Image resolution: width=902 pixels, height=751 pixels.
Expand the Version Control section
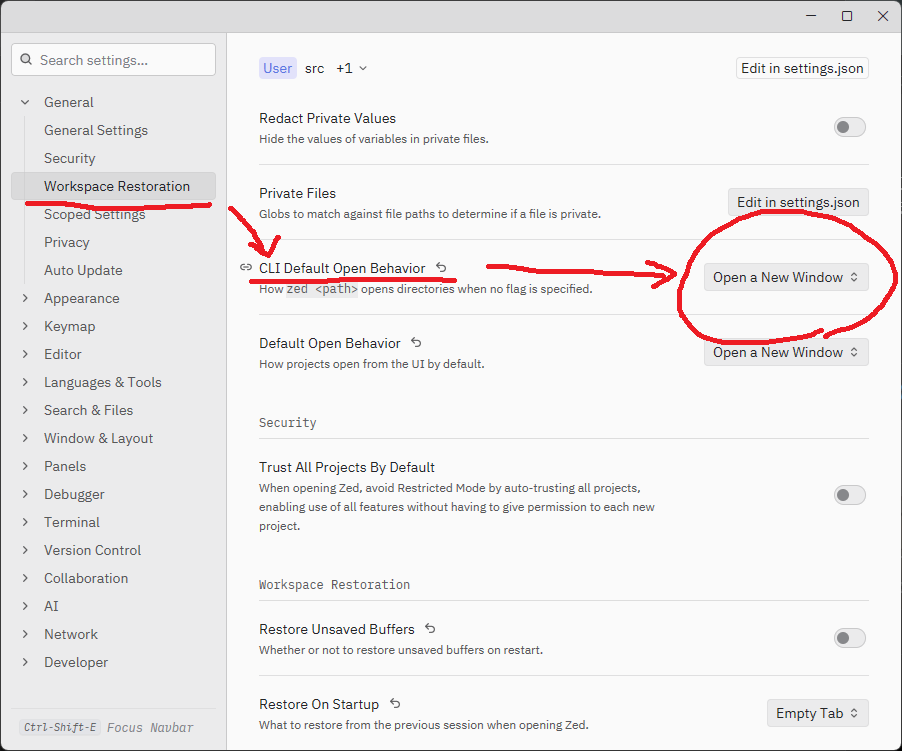point(25,550)
